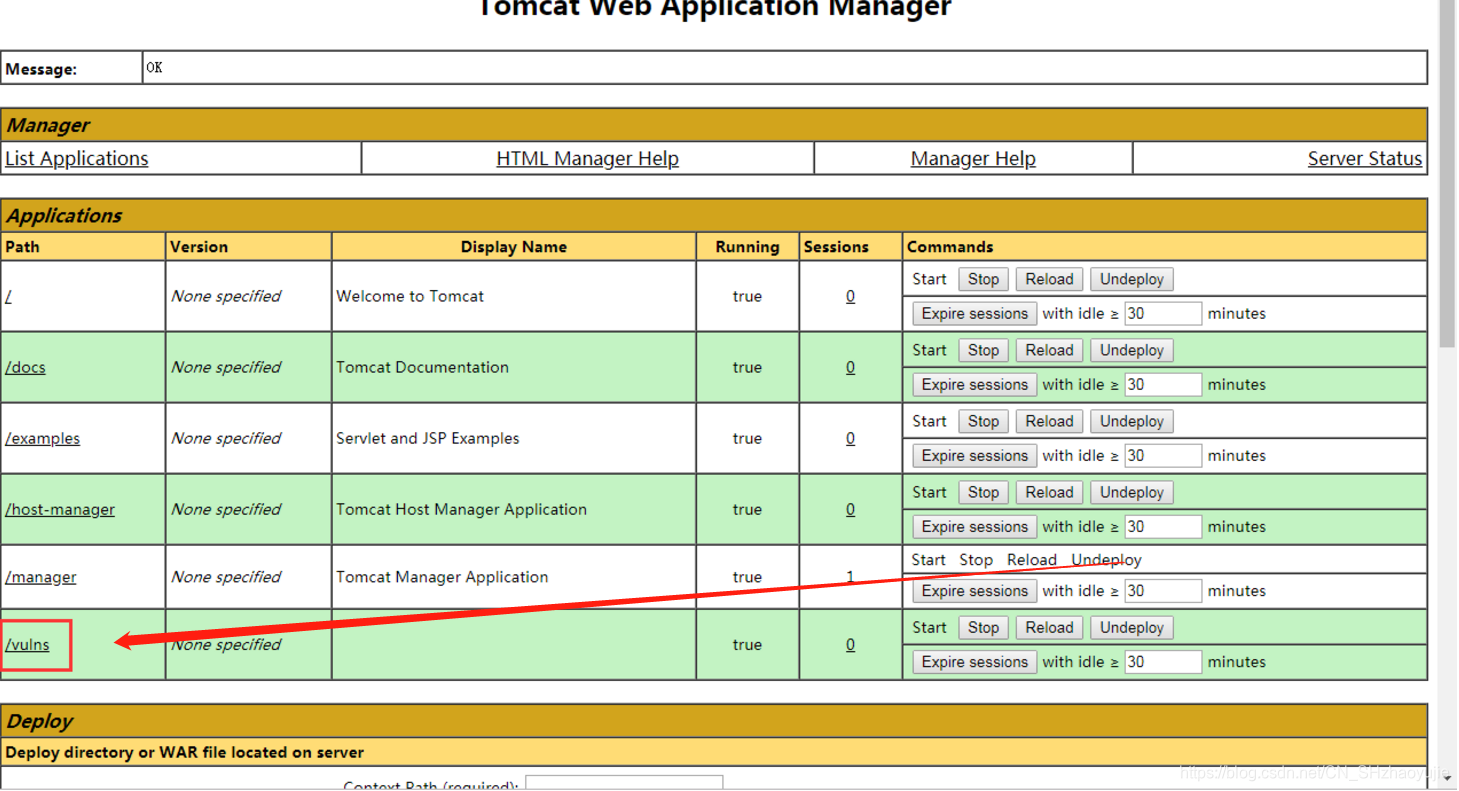The width and height of the screenshot is (1459, 791).
Task: Click Reload for the Welcome to Tomcat app
Action: (x=1049, y=279)
